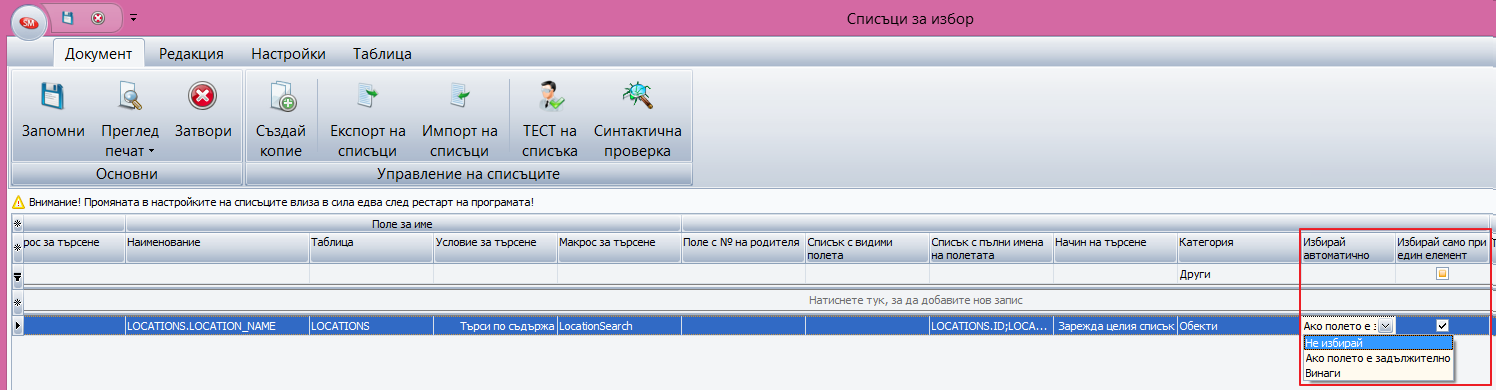Click the Начин на търсене column header

(1115, 248)
